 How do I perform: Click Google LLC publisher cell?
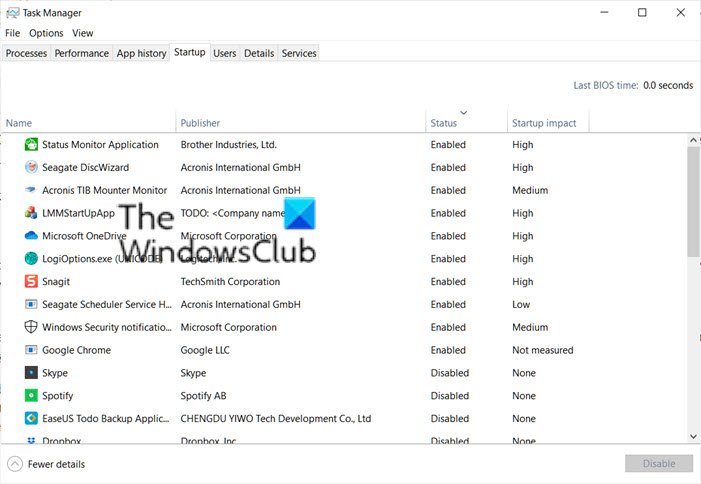[x=205, y=350]
